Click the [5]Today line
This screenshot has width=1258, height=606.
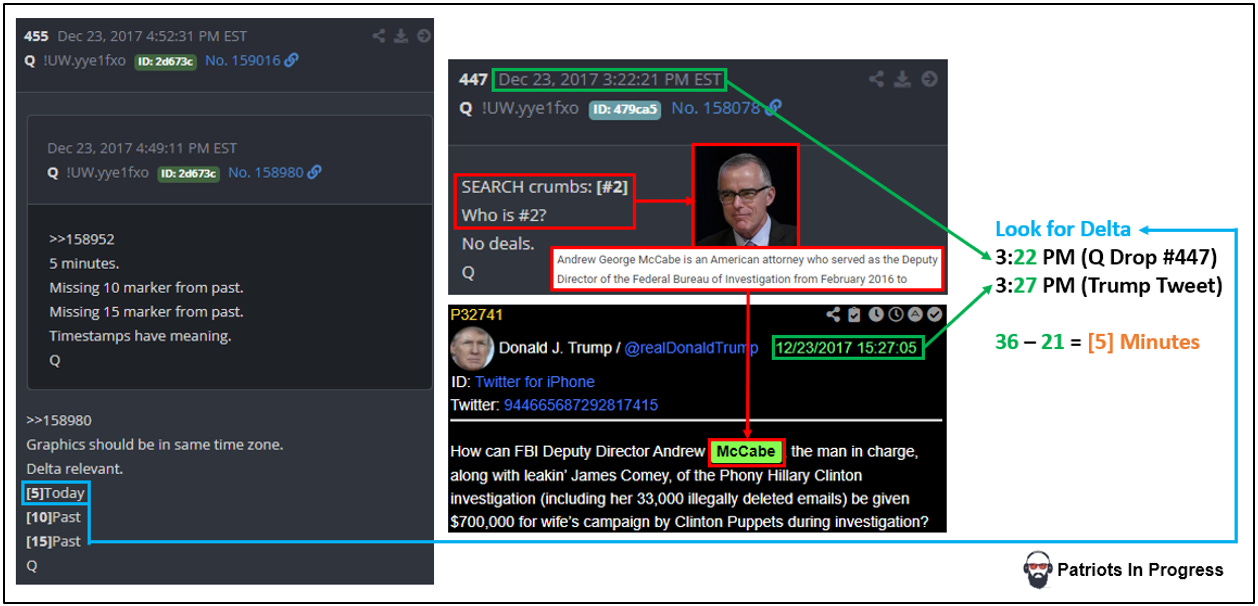tap(56, 493)
